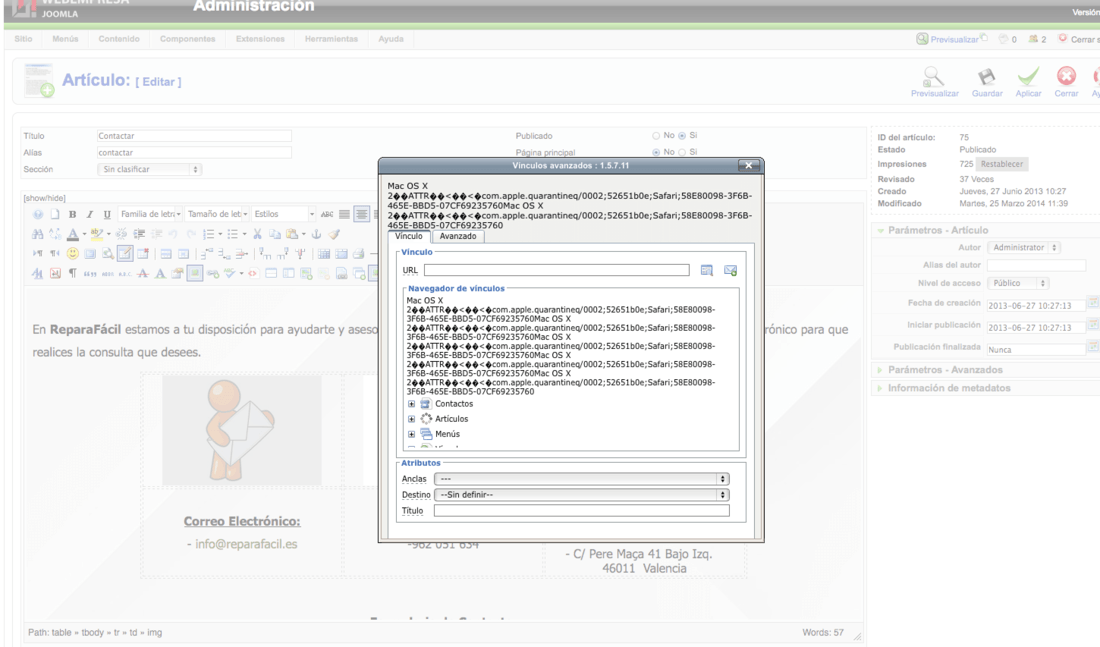Open the Herramientas menu
Image resolution: width=1100 pixels, height=647 pixels.
[x=331, y=39]
